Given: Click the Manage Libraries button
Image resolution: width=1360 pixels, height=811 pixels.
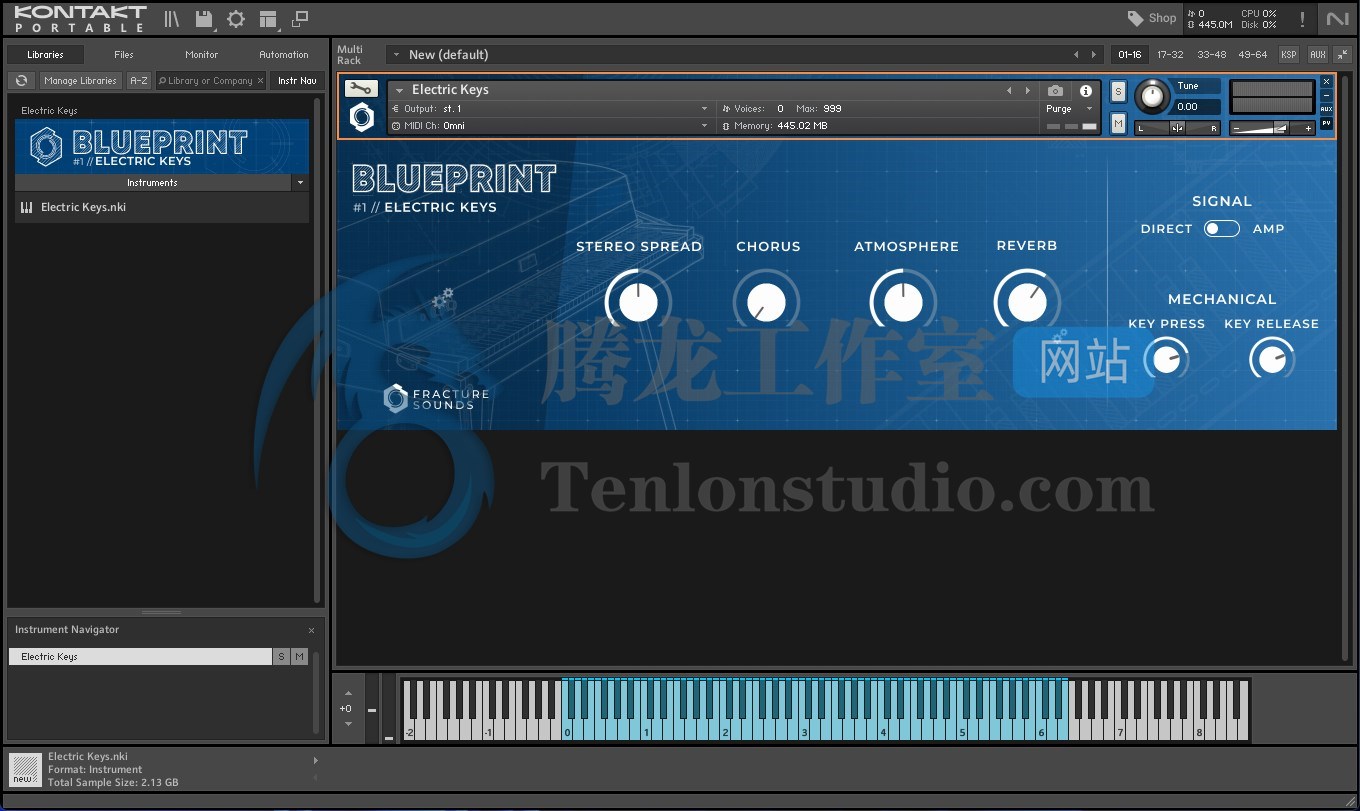Looking at the screenshot, I should [81, 81].
